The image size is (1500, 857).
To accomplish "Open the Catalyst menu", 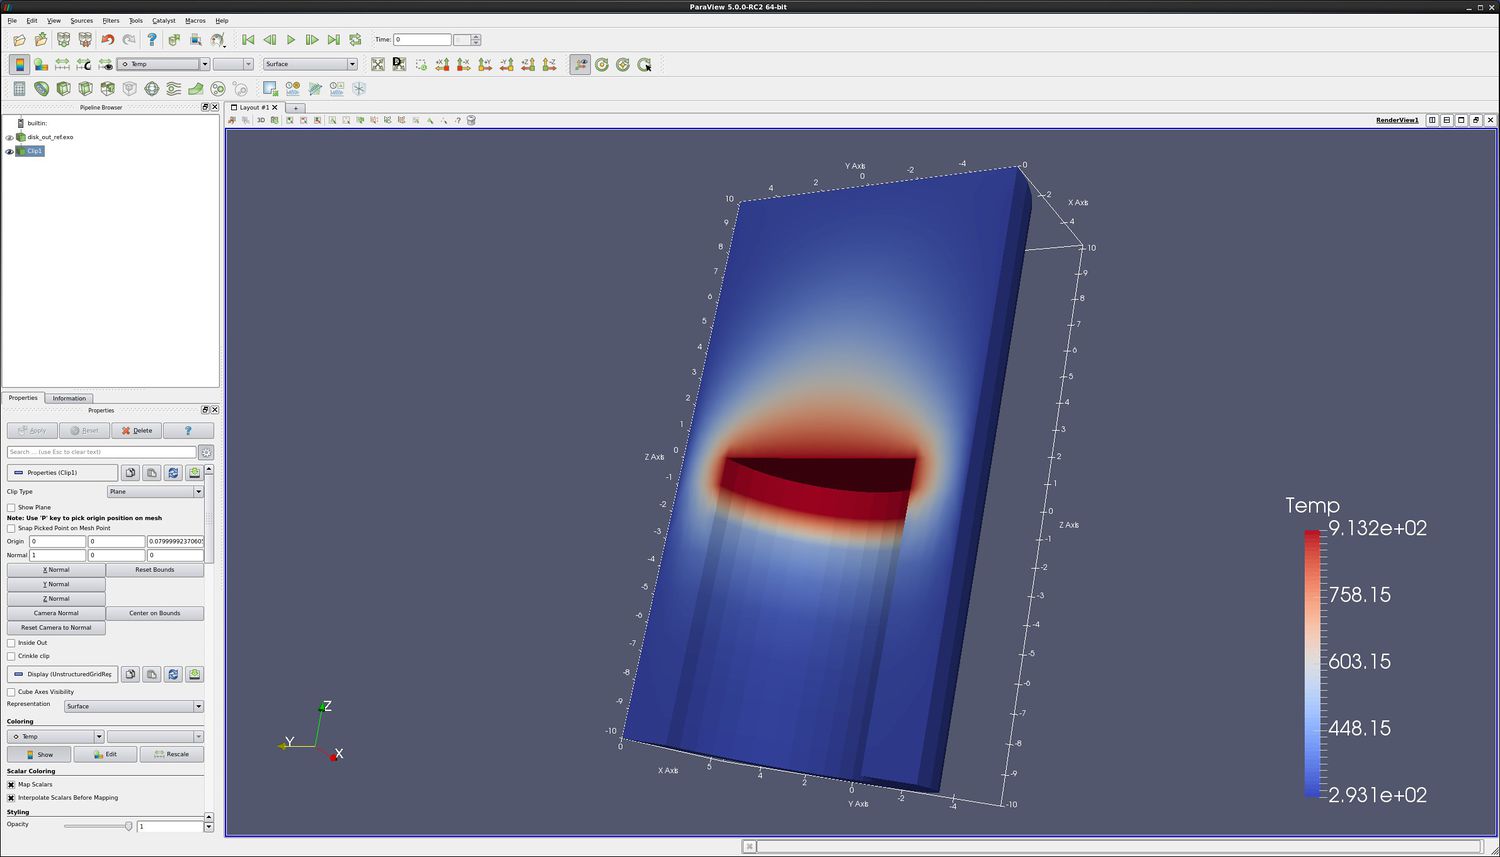I will pos(164,20).
